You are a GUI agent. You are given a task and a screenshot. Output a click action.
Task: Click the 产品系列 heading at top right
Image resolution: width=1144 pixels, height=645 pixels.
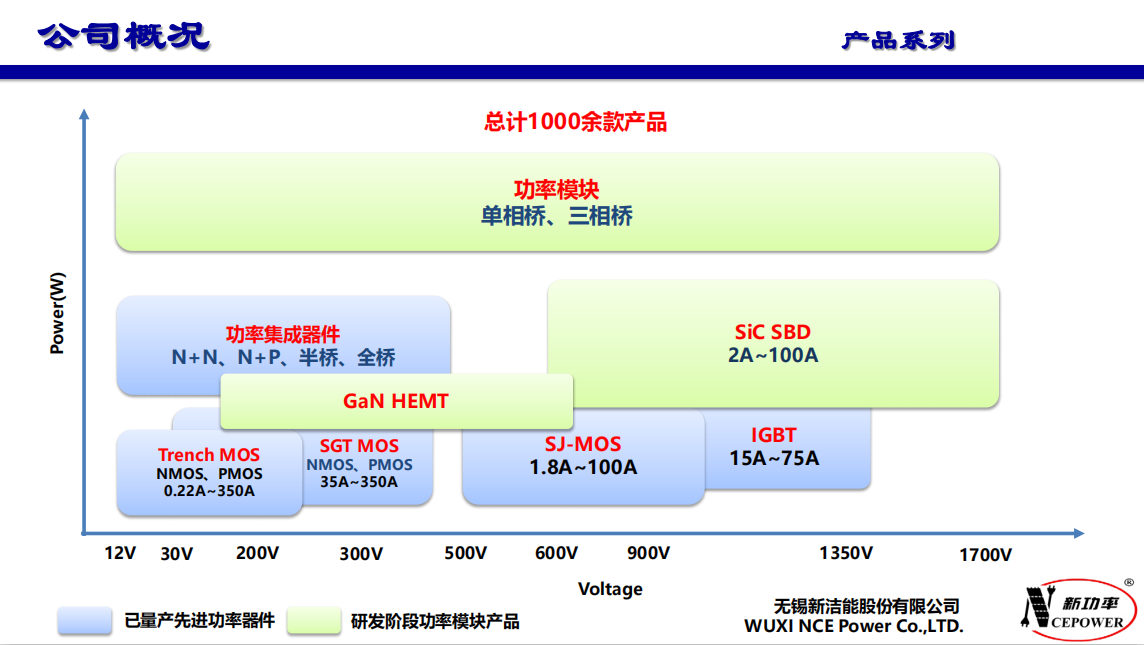(x=898, y=41)
